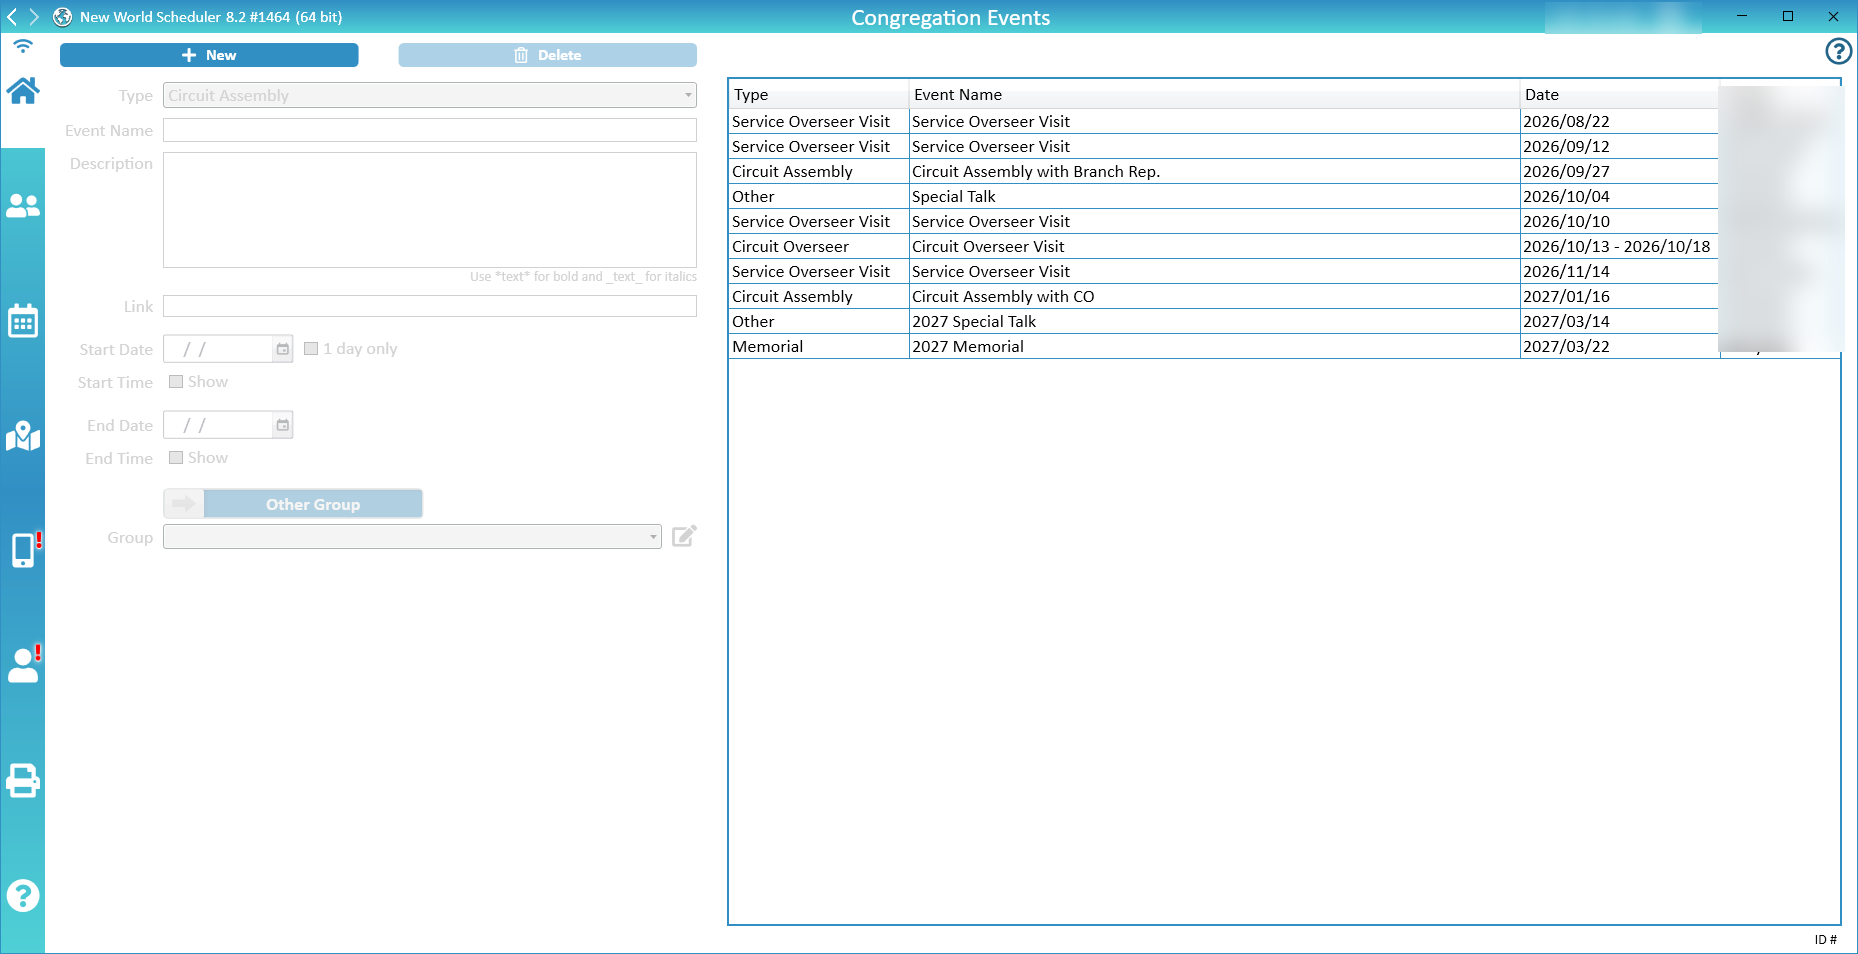The height and width of the screenshot is (954, 1858).
Task: Open page help in top right corner
Action: click(x=1838, y=51)
